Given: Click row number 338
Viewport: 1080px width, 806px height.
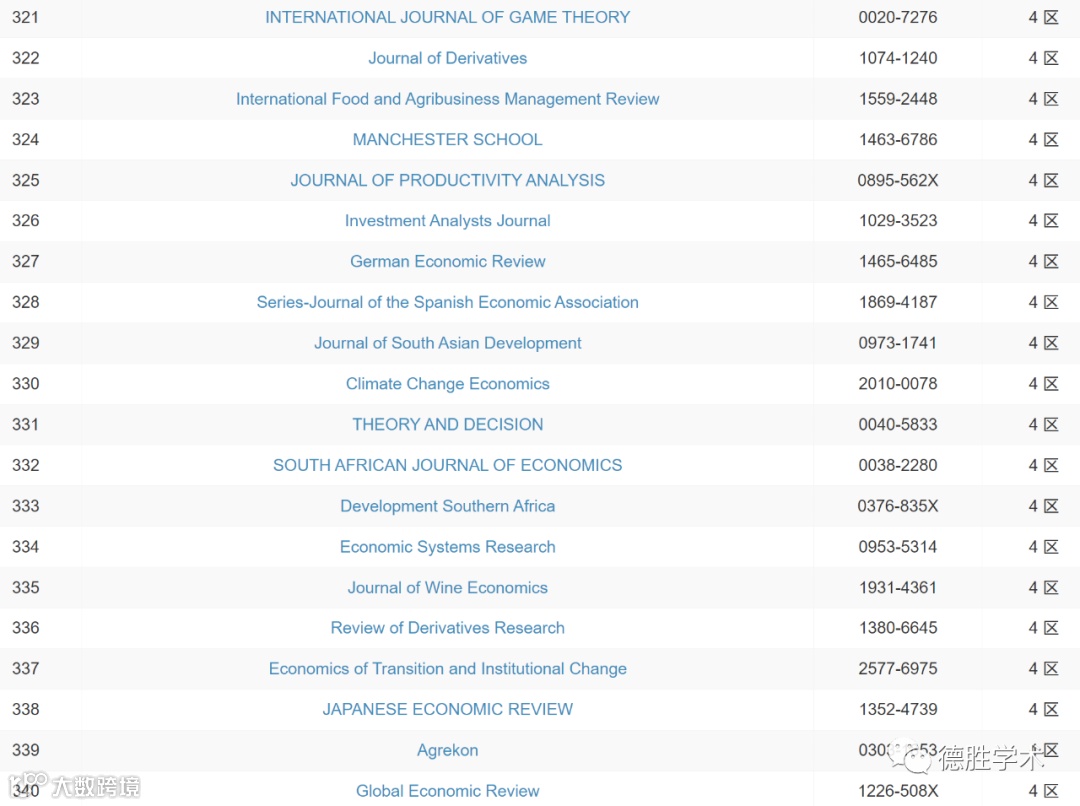Looking at the screenshot, I should [25, 709].
